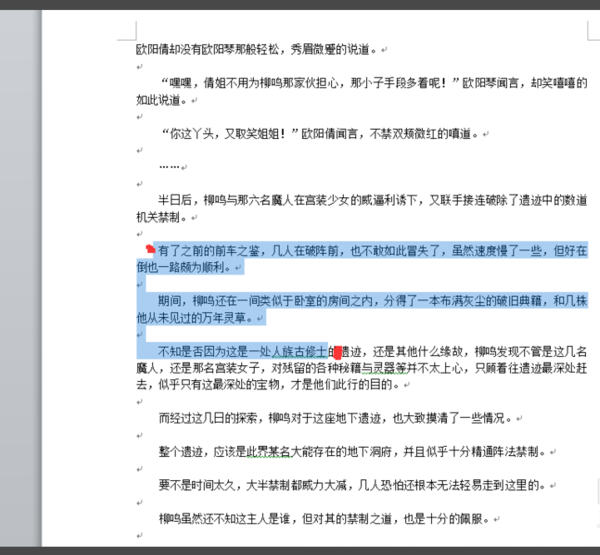Click the highlighted line "倒也一路颇为顺利。"

click(x=186, y=267)
